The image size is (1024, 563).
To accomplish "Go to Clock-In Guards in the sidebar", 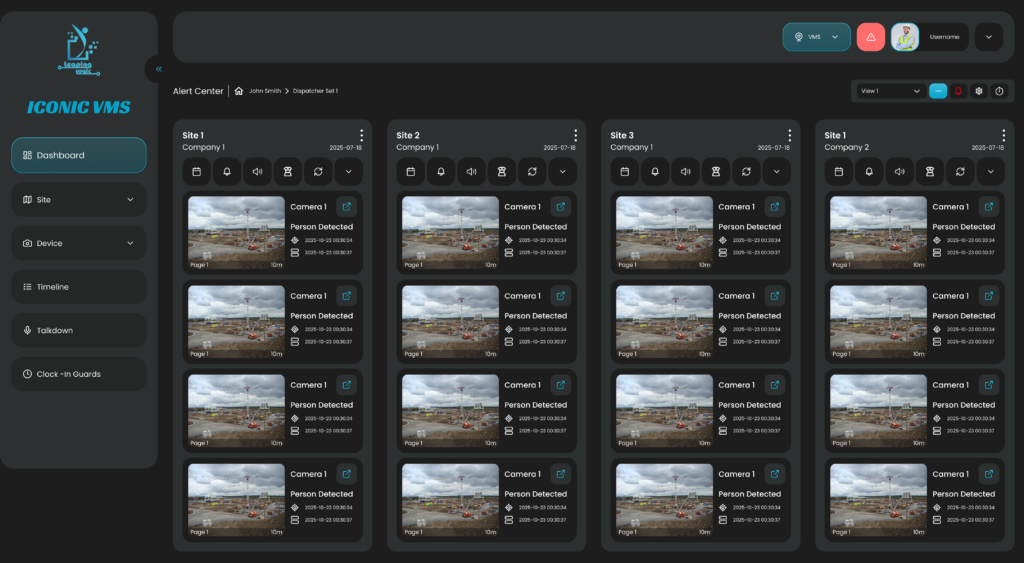I will pyautogui.click(x=79, y=374).
